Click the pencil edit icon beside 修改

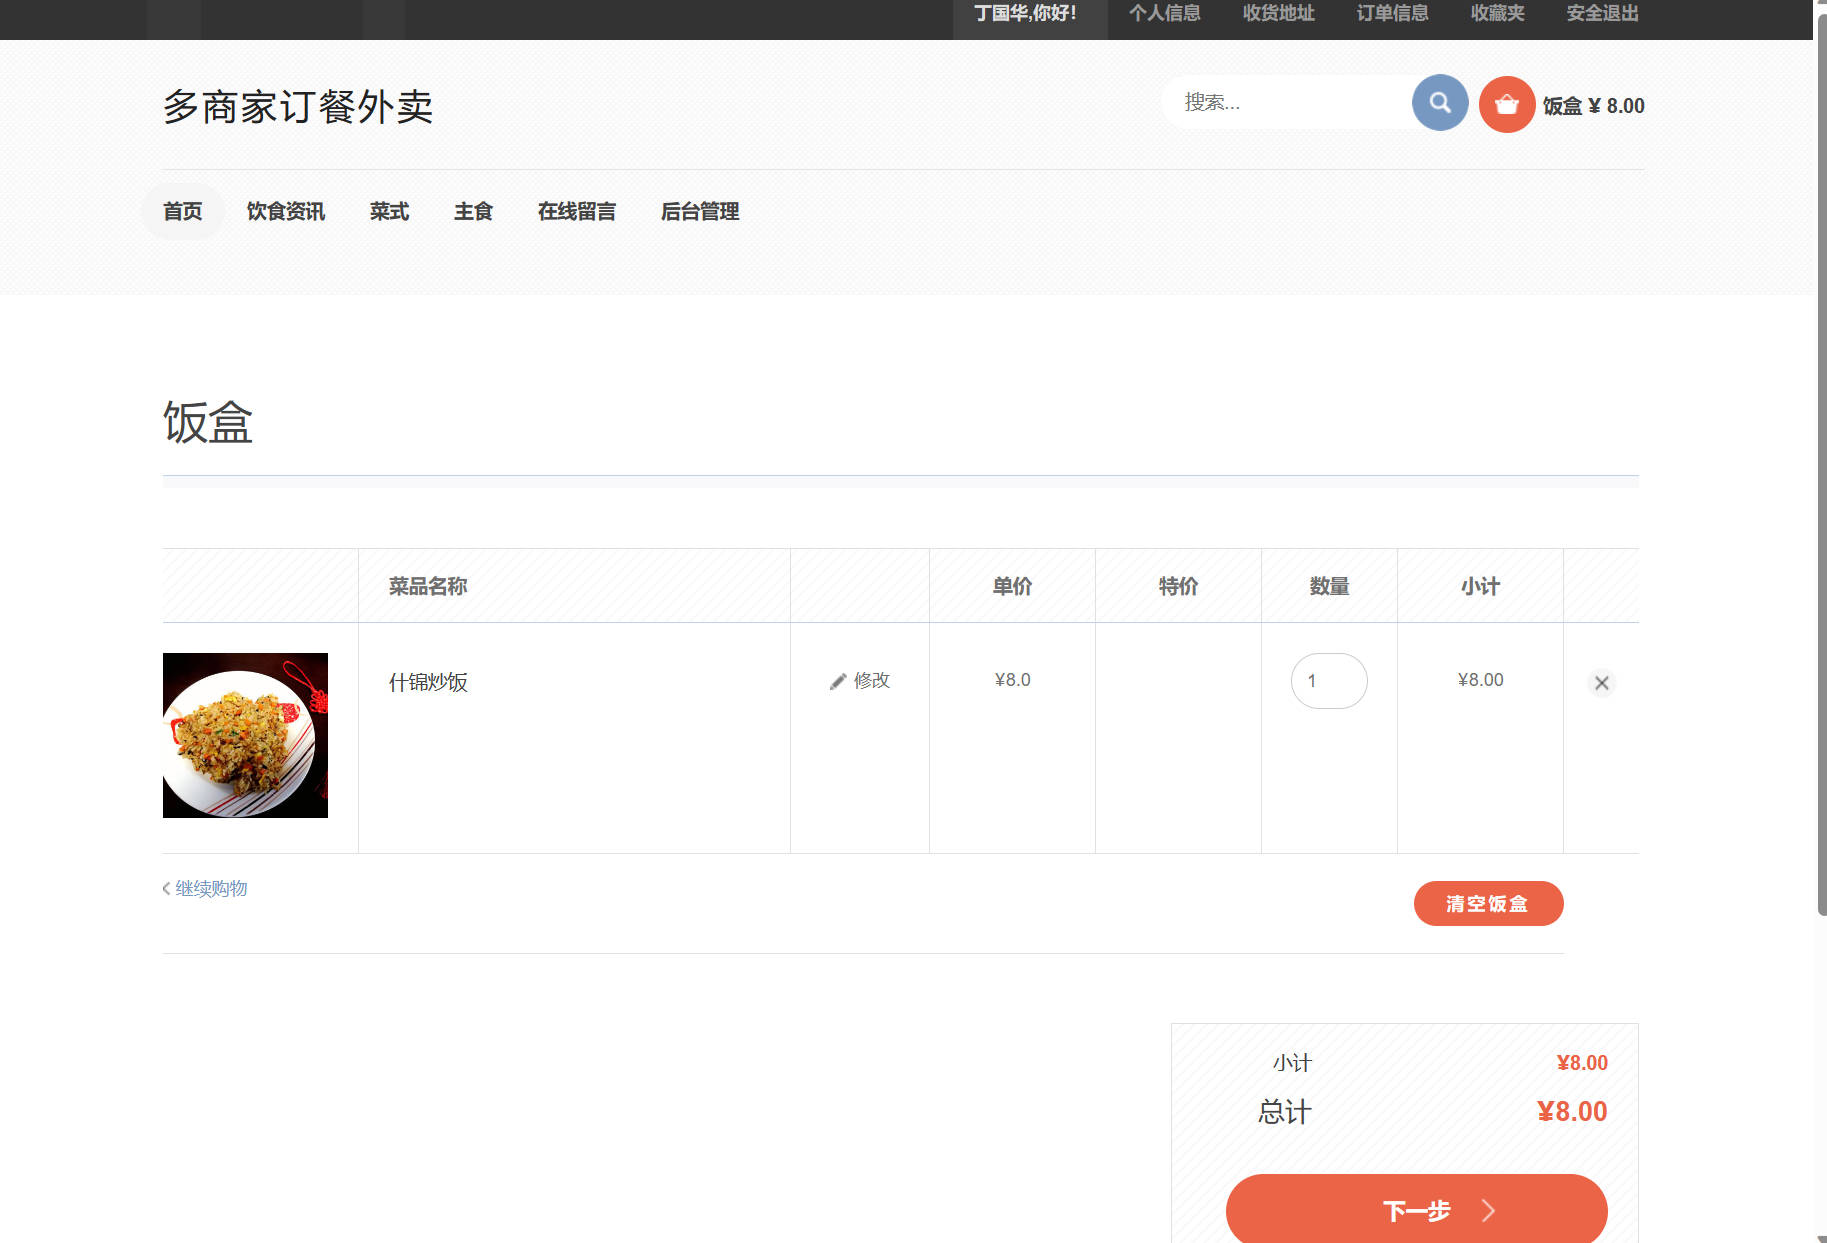838,680
